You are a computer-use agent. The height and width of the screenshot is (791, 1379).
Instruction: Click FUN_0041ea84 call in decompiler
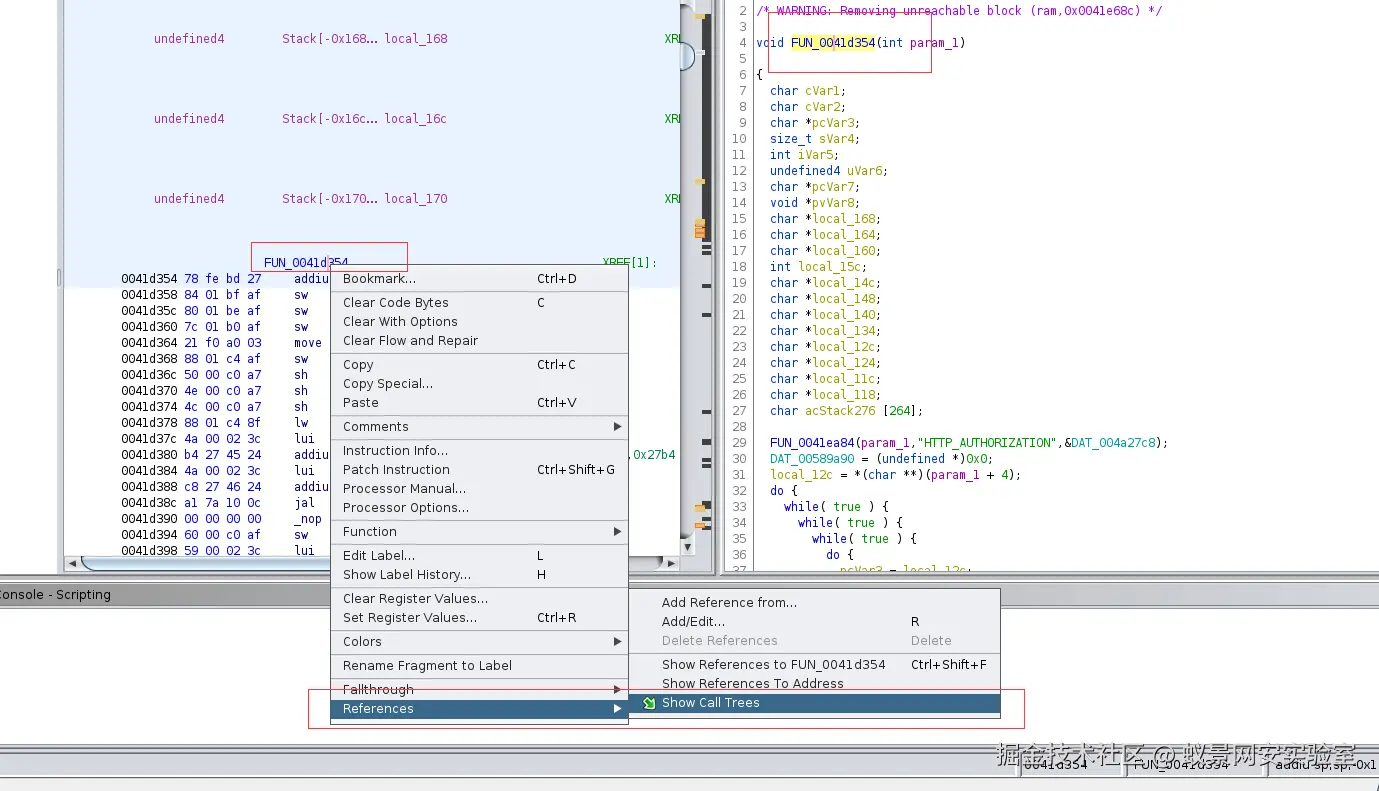point(811,443)
